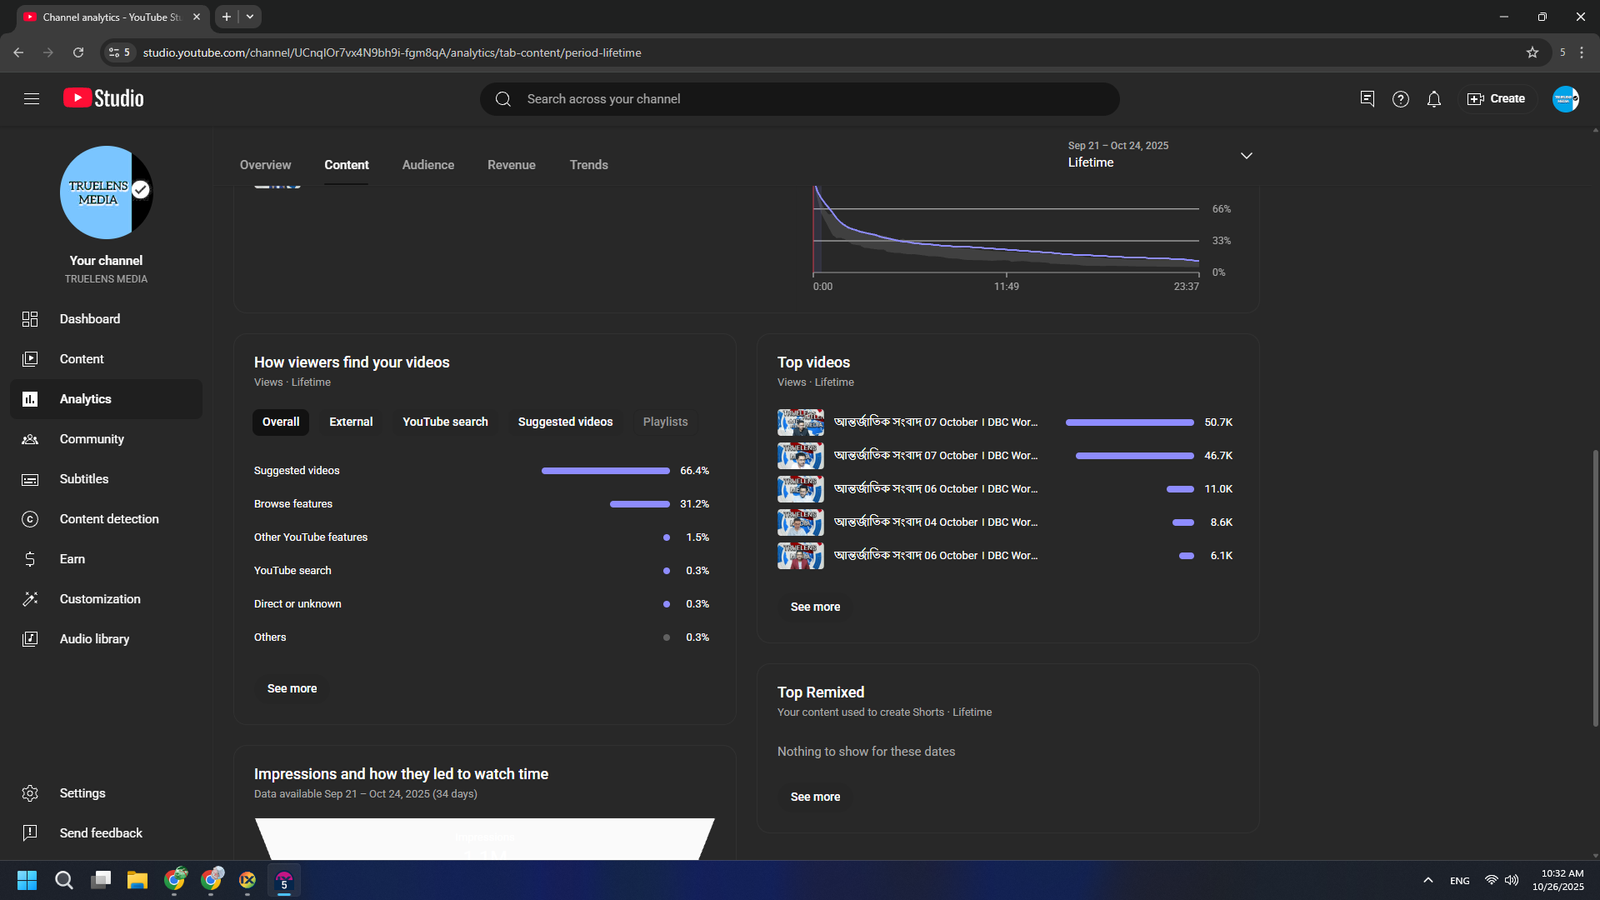1600x900 pixels.
Task: Open the help question mark icon
Action: pos(1400,99)
